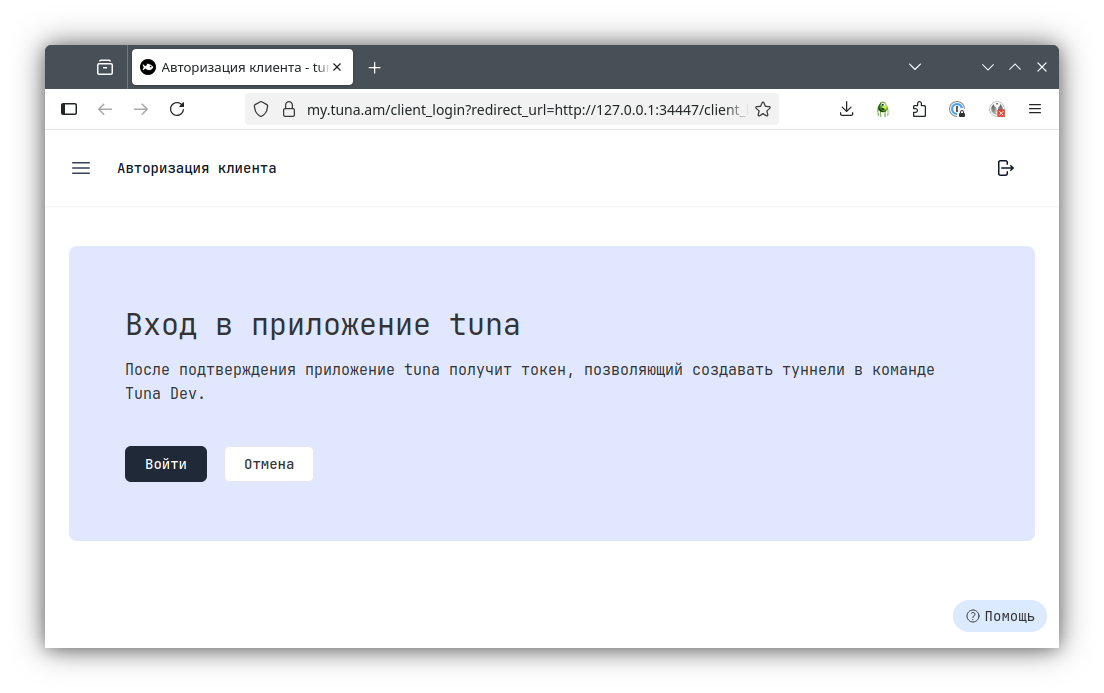Open the Firefox application menu
The width and height of the screenshot is (1104, 693).
pos(1035,109)
